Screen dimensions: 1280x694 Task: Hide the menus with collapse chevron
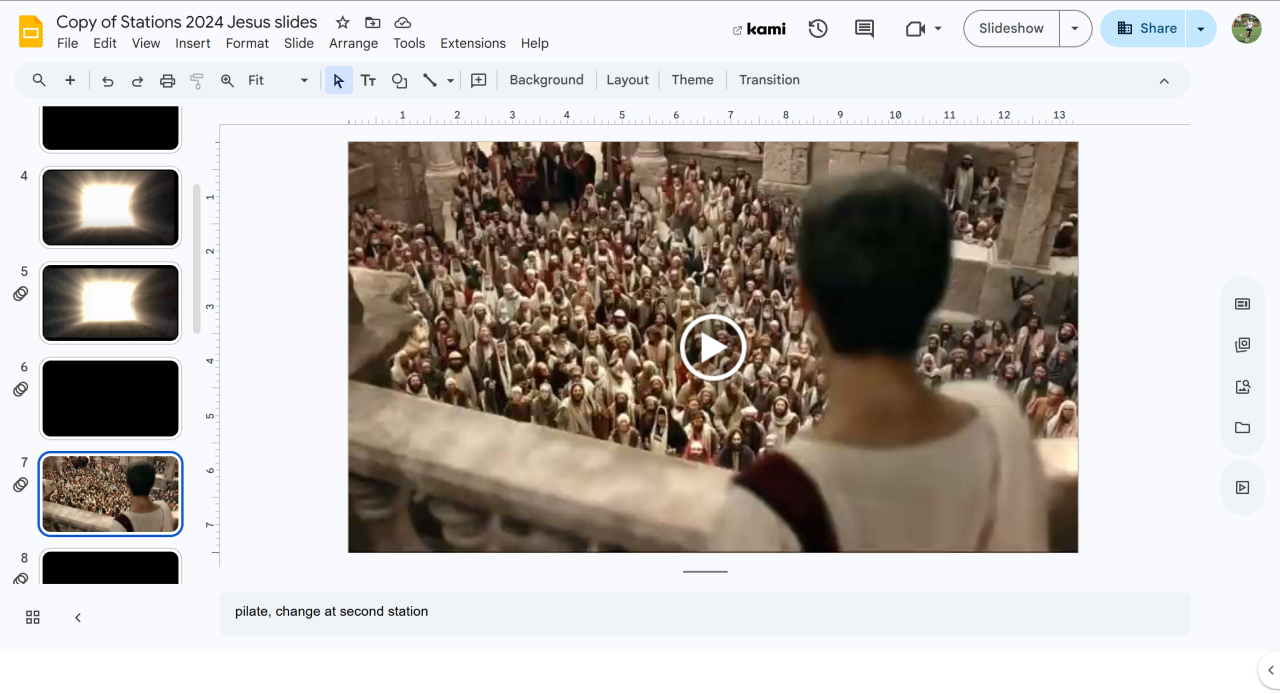pos(1164,81)
